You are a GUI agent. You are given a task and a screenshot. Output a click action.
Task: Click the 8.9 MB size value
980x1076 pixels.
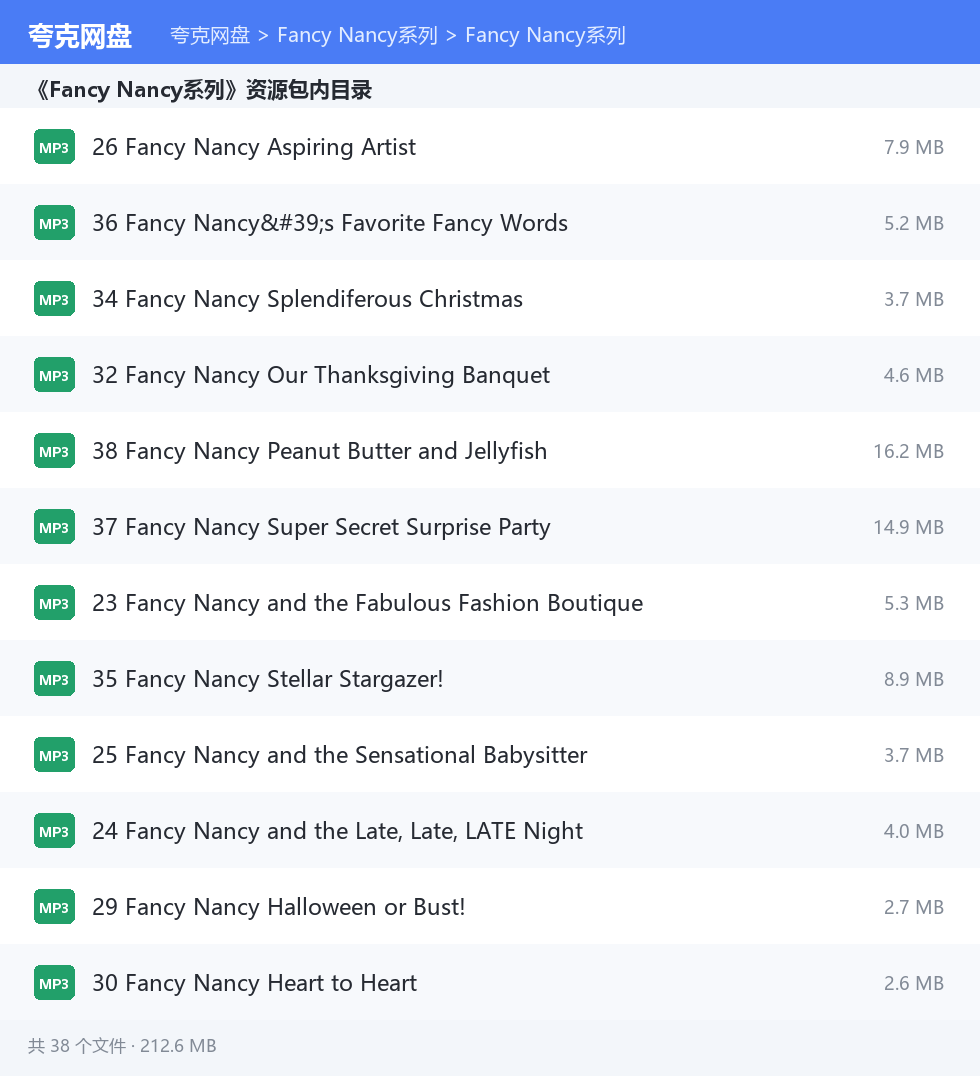click(x=913, y=679)
